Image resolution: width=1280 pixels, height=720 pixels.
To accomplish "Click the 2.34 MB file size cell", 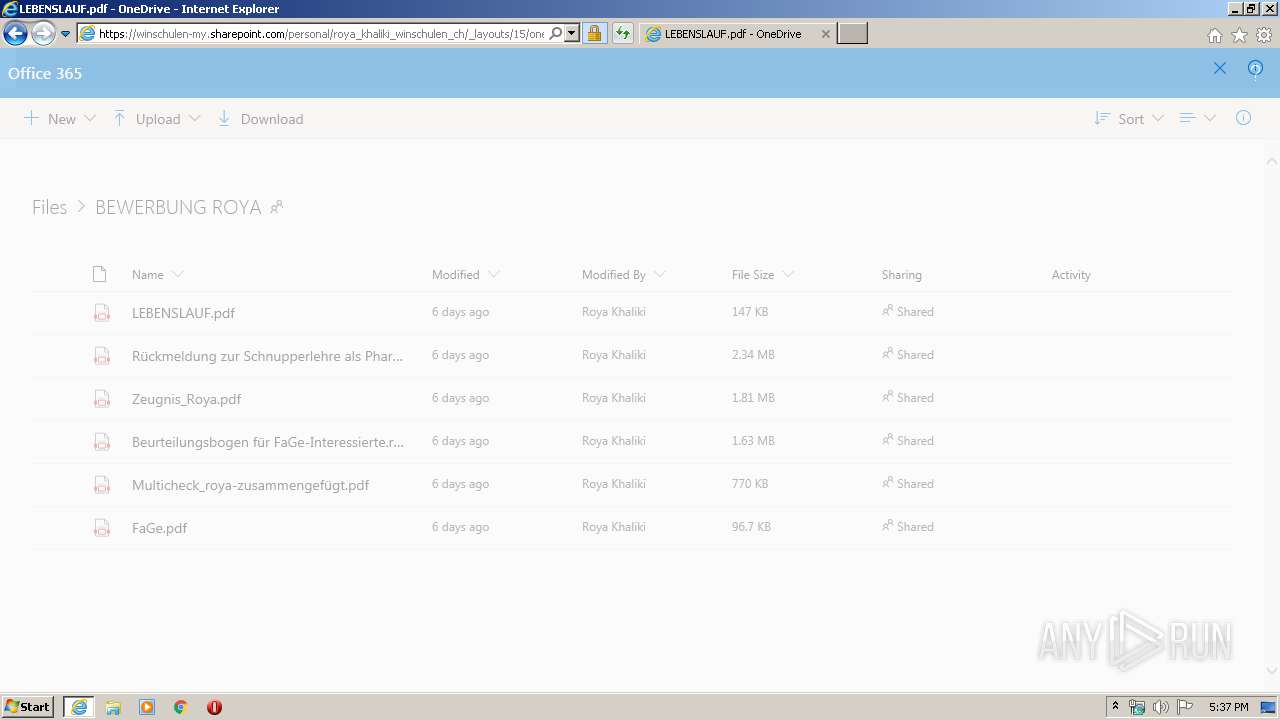I will 753,355.
